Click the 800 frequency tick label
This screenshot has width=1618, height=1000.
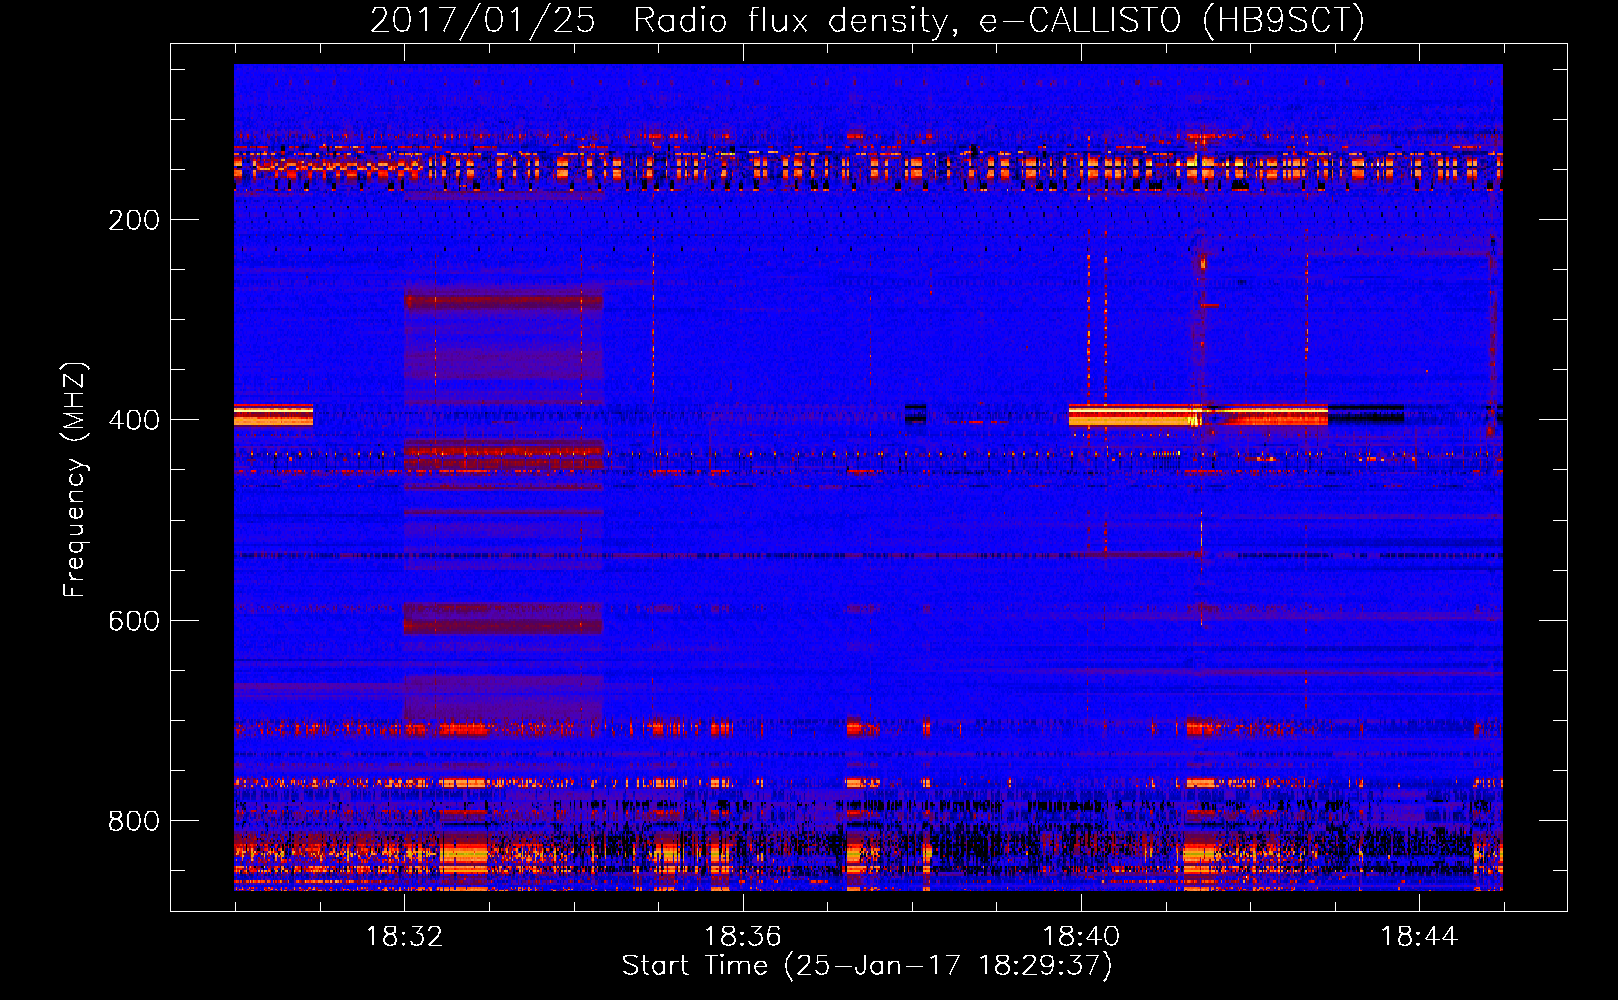click(x=134, y=821)
